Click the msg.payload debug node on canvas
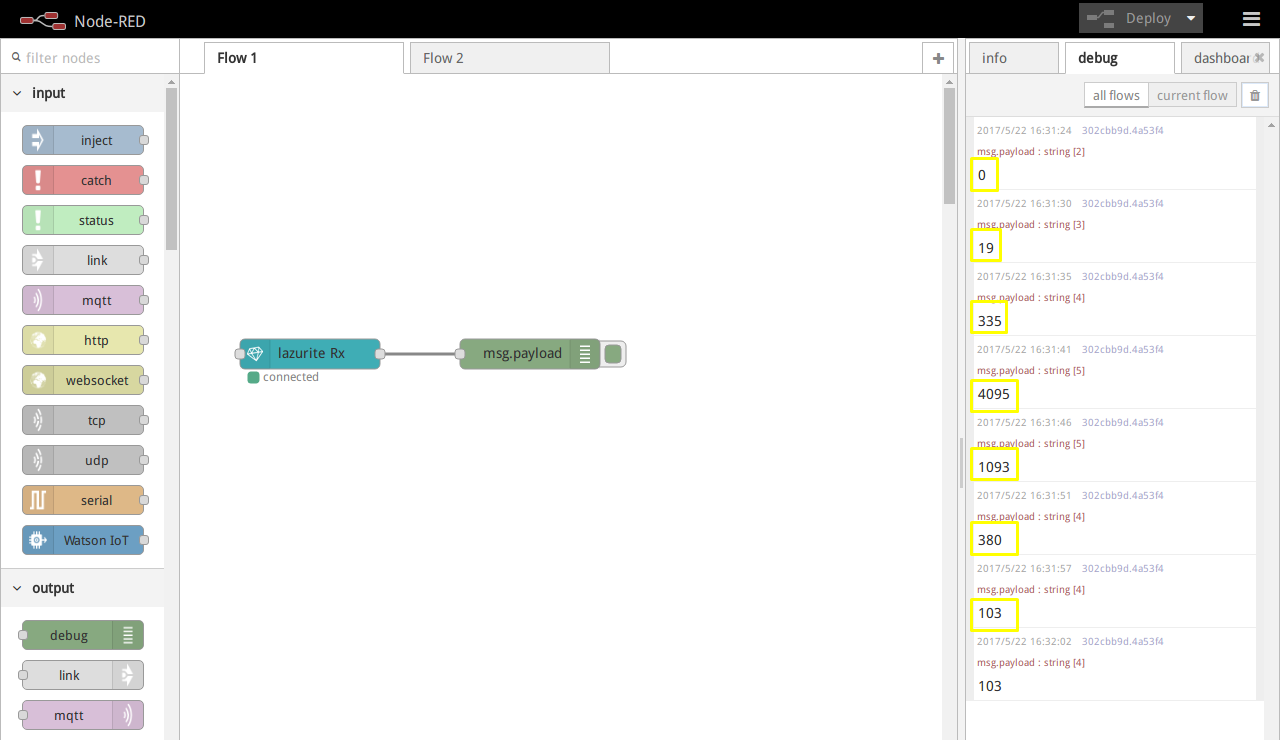The image size is (1280, 740). coord(530,353)
